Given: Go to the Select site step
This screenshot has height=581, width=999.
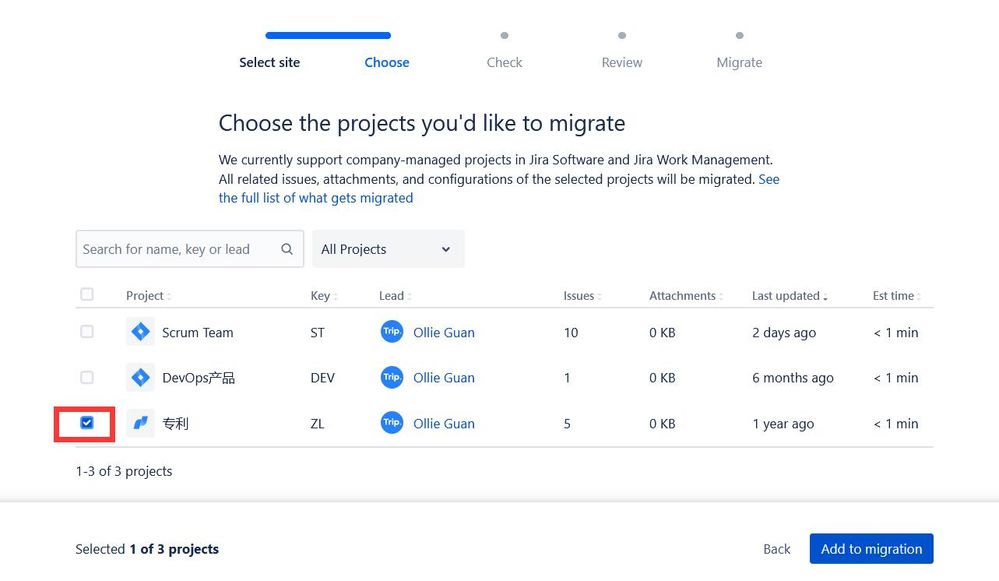Looking at the screenshot, I should point(270,62).
